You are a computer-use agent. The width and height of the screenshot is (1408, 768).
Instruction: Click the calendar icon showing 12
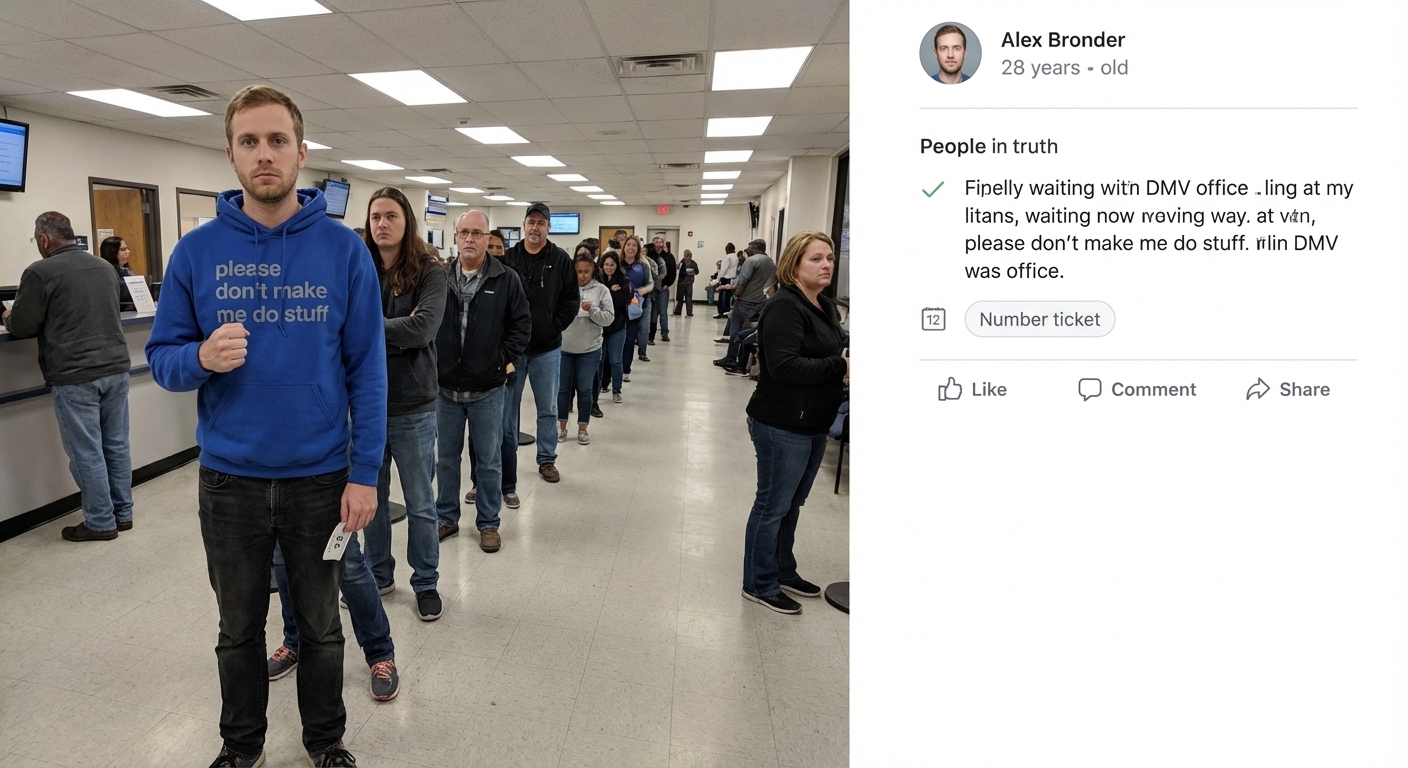pos(933,319)
